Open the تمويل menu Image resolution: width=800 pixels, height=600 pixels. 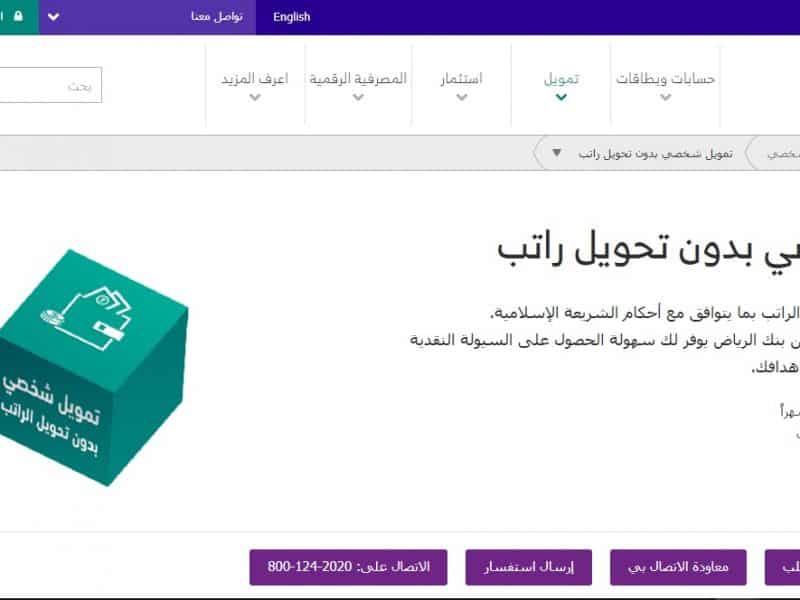pyautogui.click(x=561, y=79)
